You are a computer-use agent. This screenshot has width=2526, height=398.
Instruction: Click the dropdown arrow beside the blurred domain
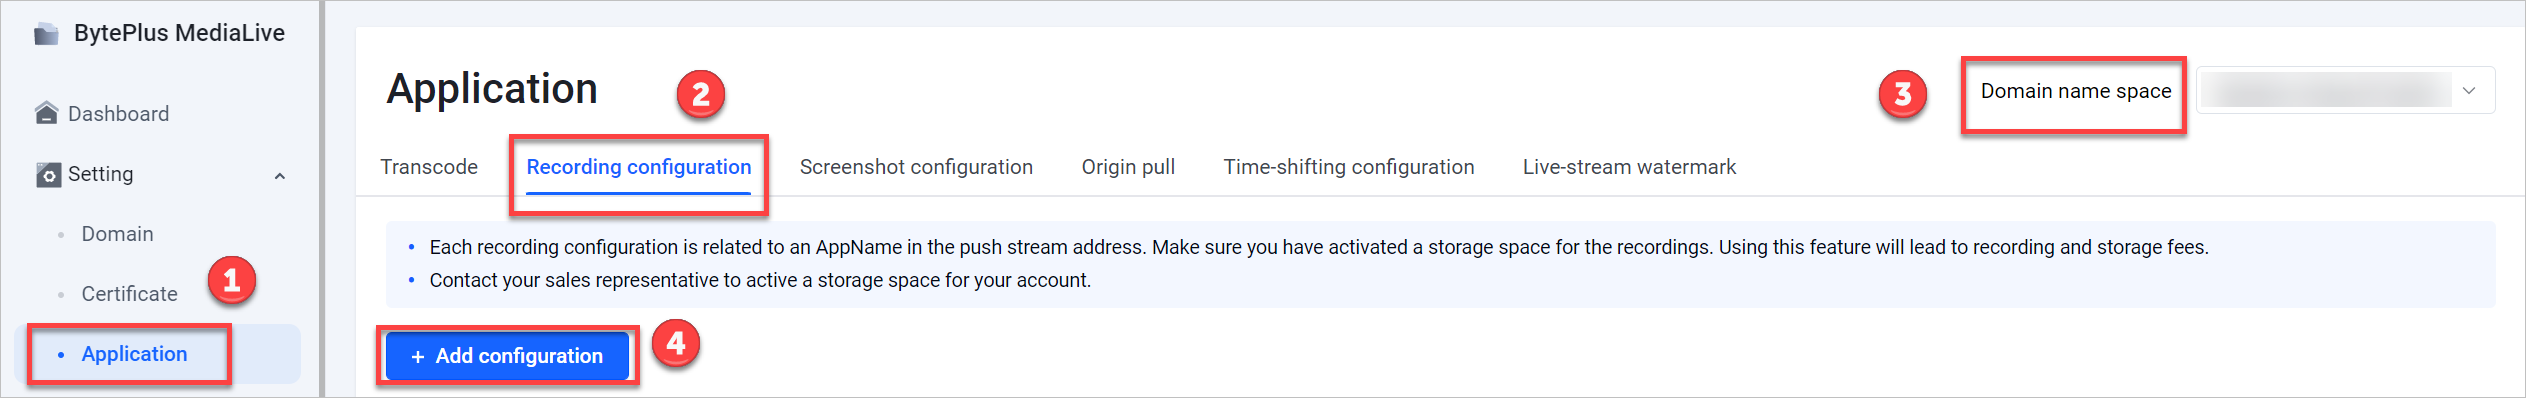2469,91
